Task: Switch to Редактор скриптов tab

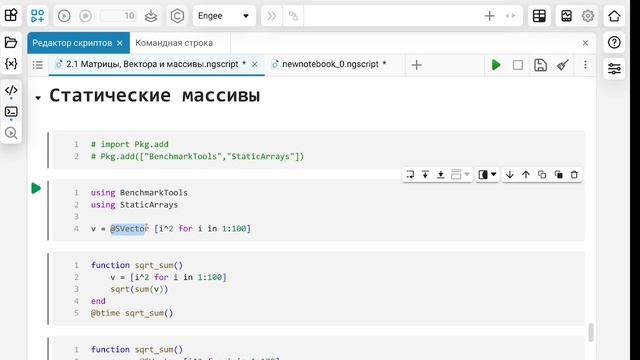Action: 72,43
